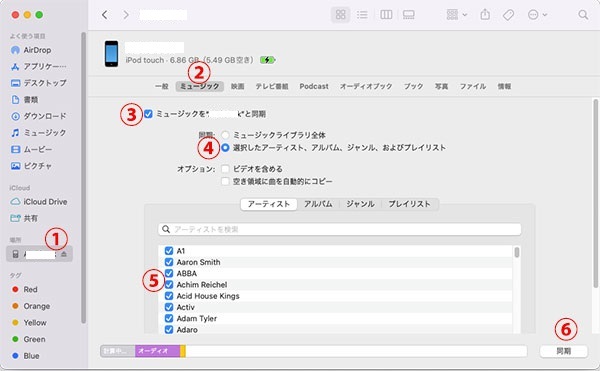Filter by the Yellow tag
The width and height of the screenshot is (600, 371).
(29, 323)
